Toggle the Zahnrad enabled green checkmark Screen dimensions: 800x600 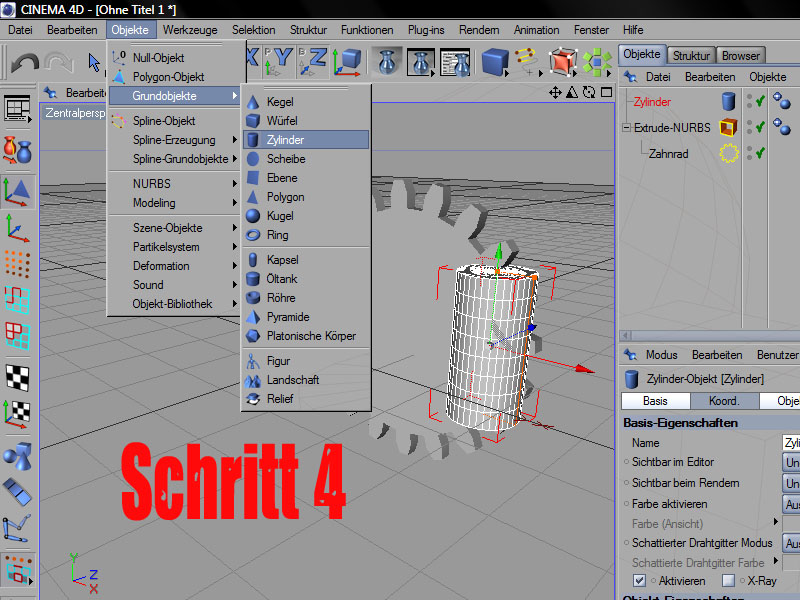[x=760, y=153]
